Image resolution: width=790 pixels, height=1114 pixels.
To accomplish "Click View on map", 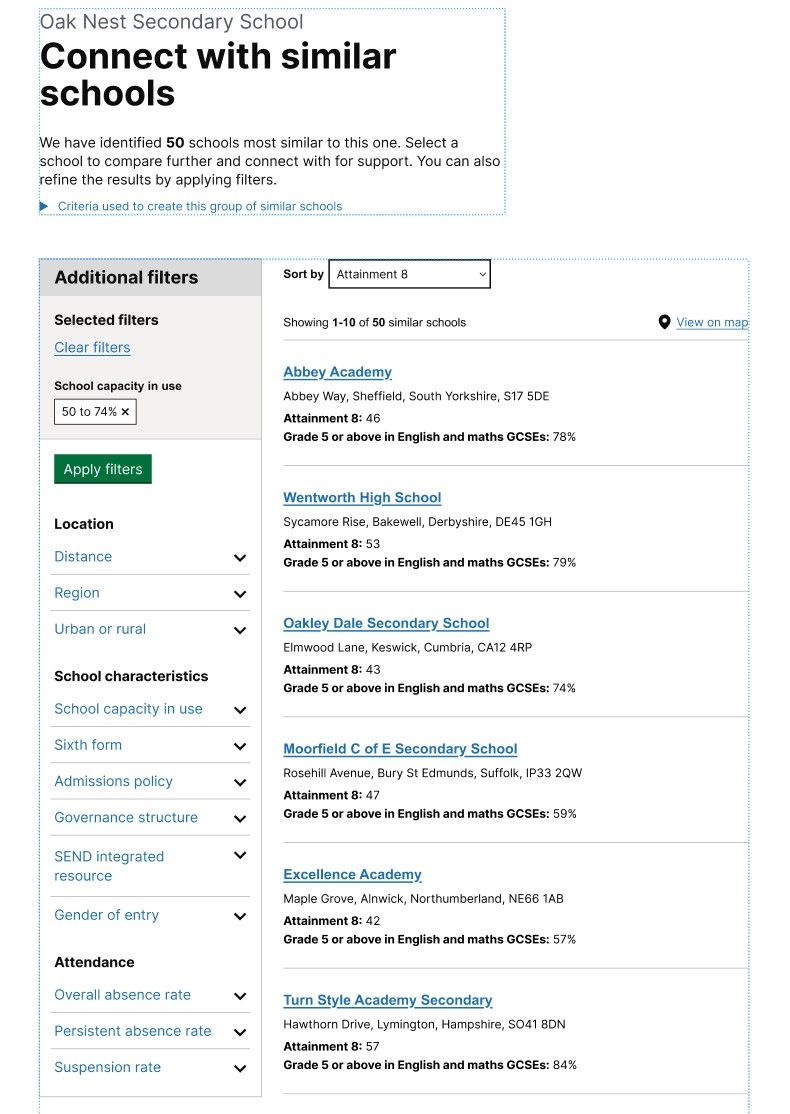I will [x=712, y=322].
